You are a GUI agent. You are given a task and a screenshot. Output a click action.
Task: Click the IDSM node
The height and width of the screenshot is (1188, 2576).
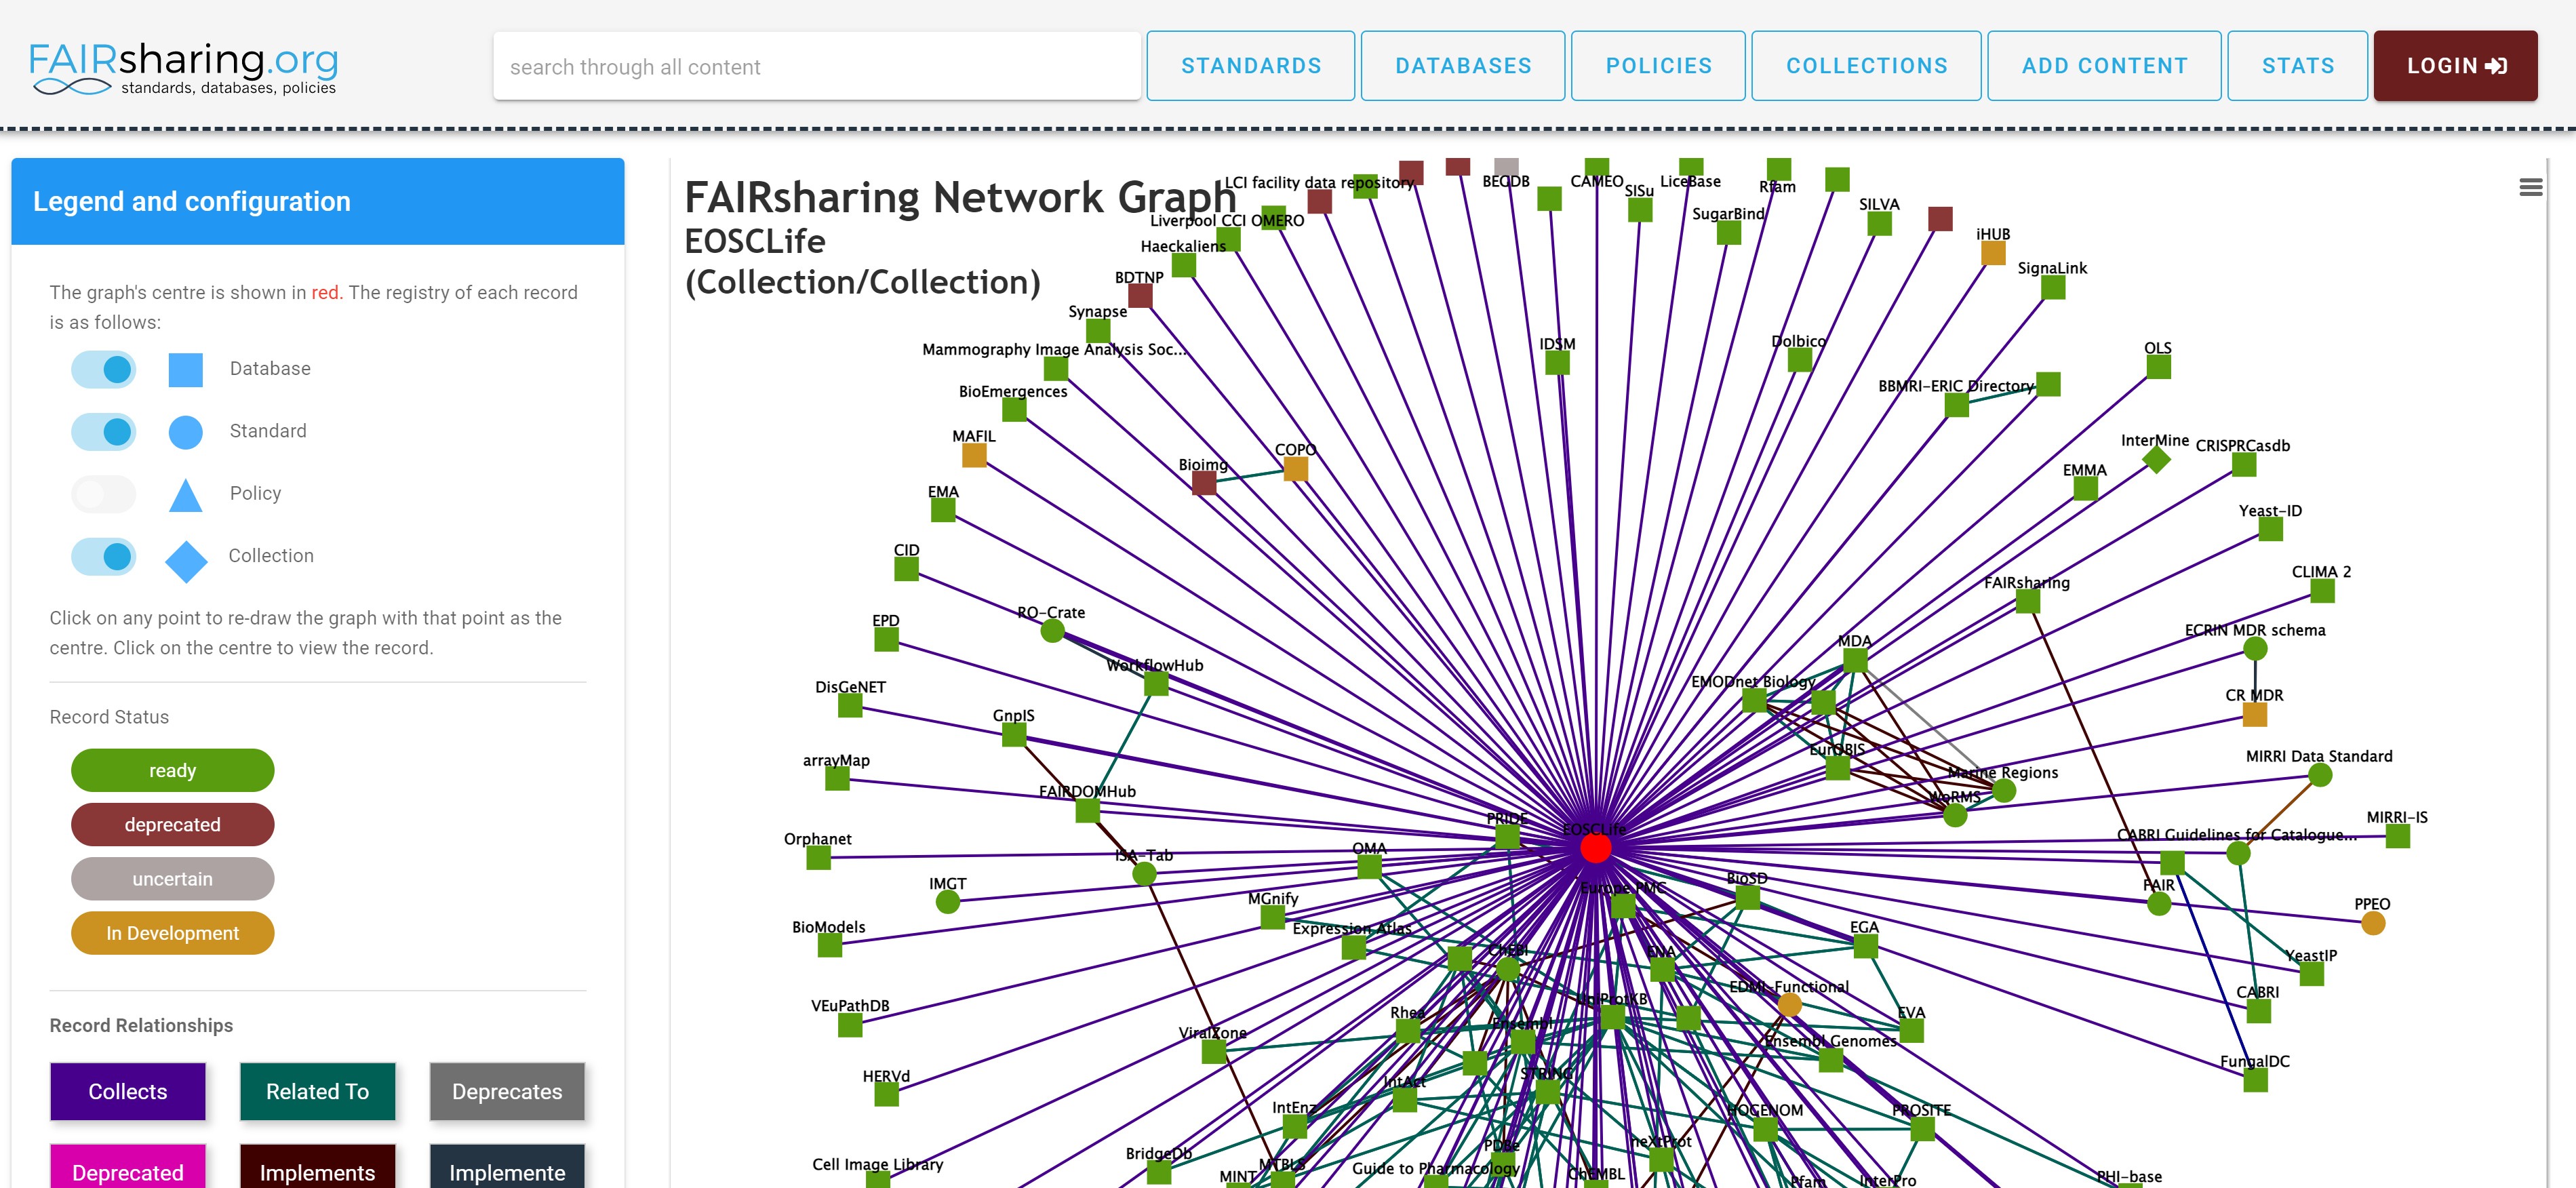1557,363
